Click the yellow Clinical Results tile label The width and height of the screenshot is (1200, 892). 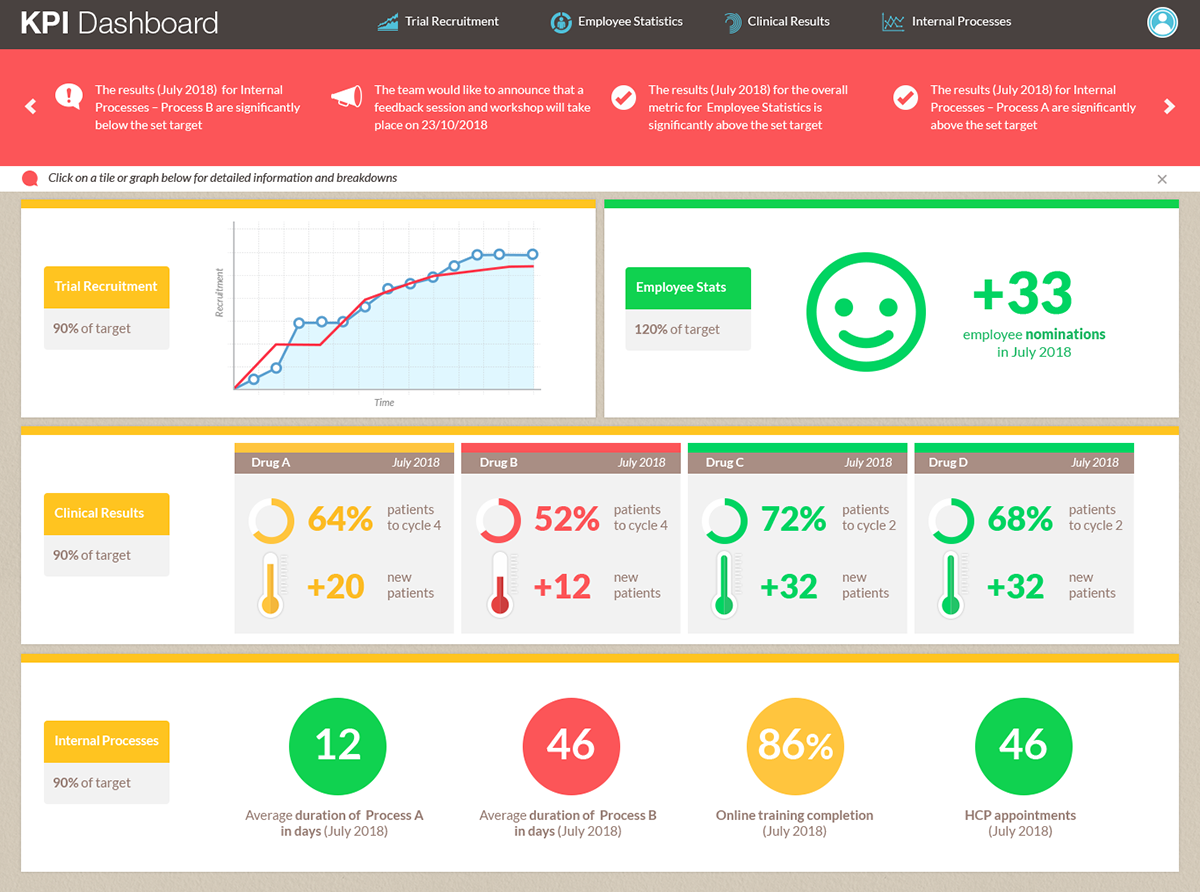tap(106, 514)
